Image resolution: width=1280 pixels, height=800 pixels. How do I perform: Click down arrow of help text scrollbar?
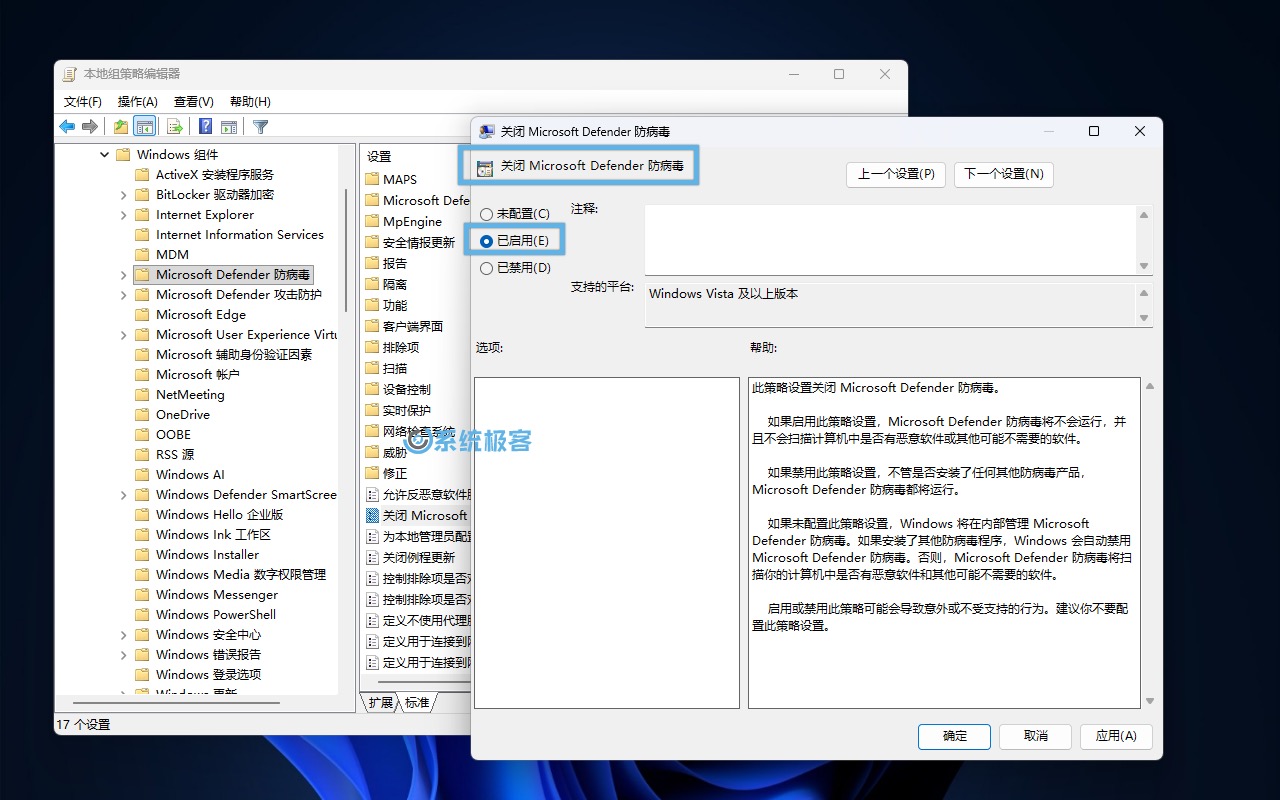pos(1149,701)
